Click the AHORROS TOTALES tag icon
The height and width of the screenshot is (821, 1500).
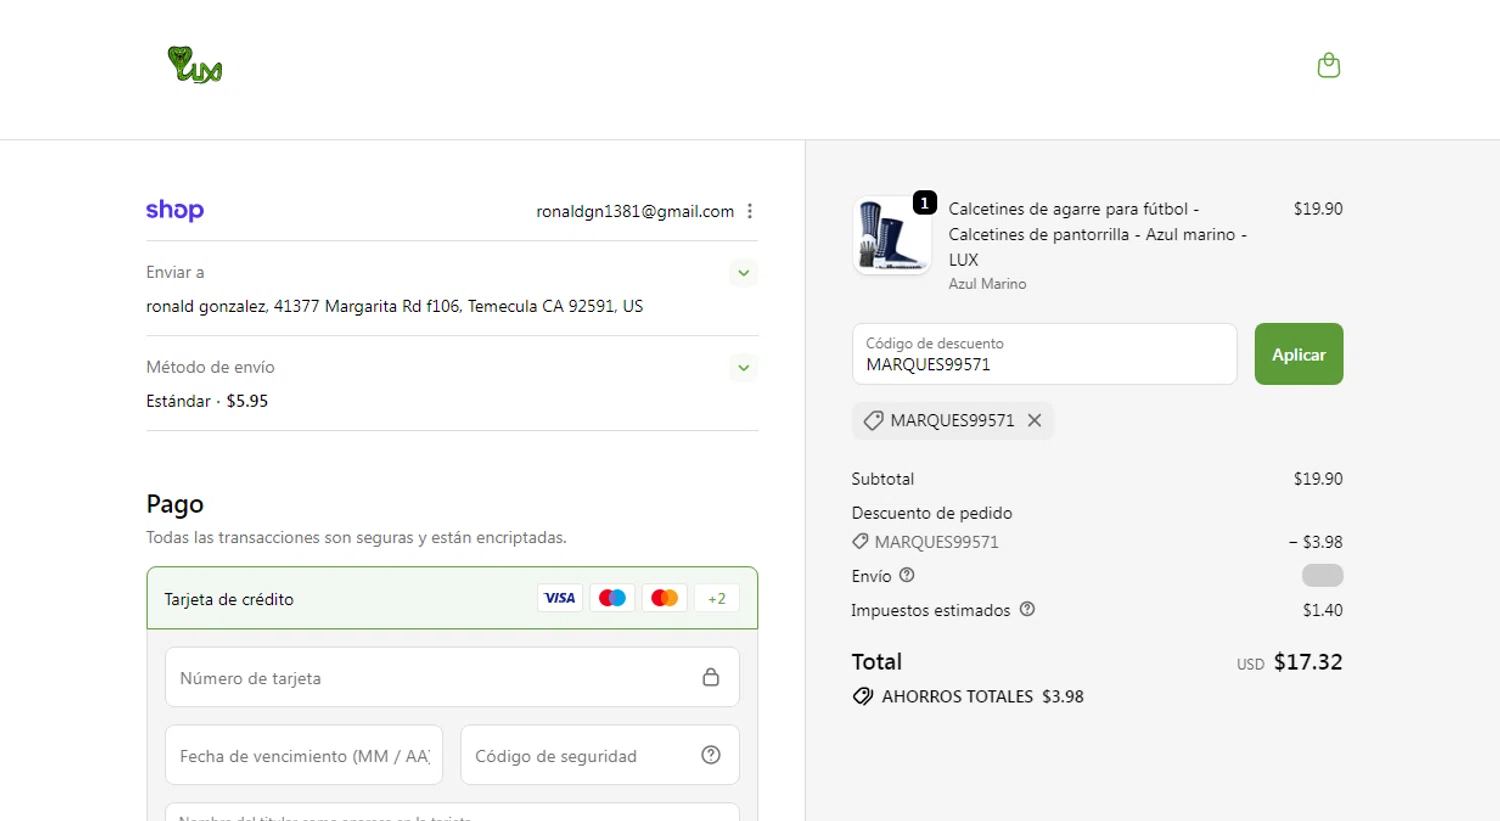click(x=863, y=696)
